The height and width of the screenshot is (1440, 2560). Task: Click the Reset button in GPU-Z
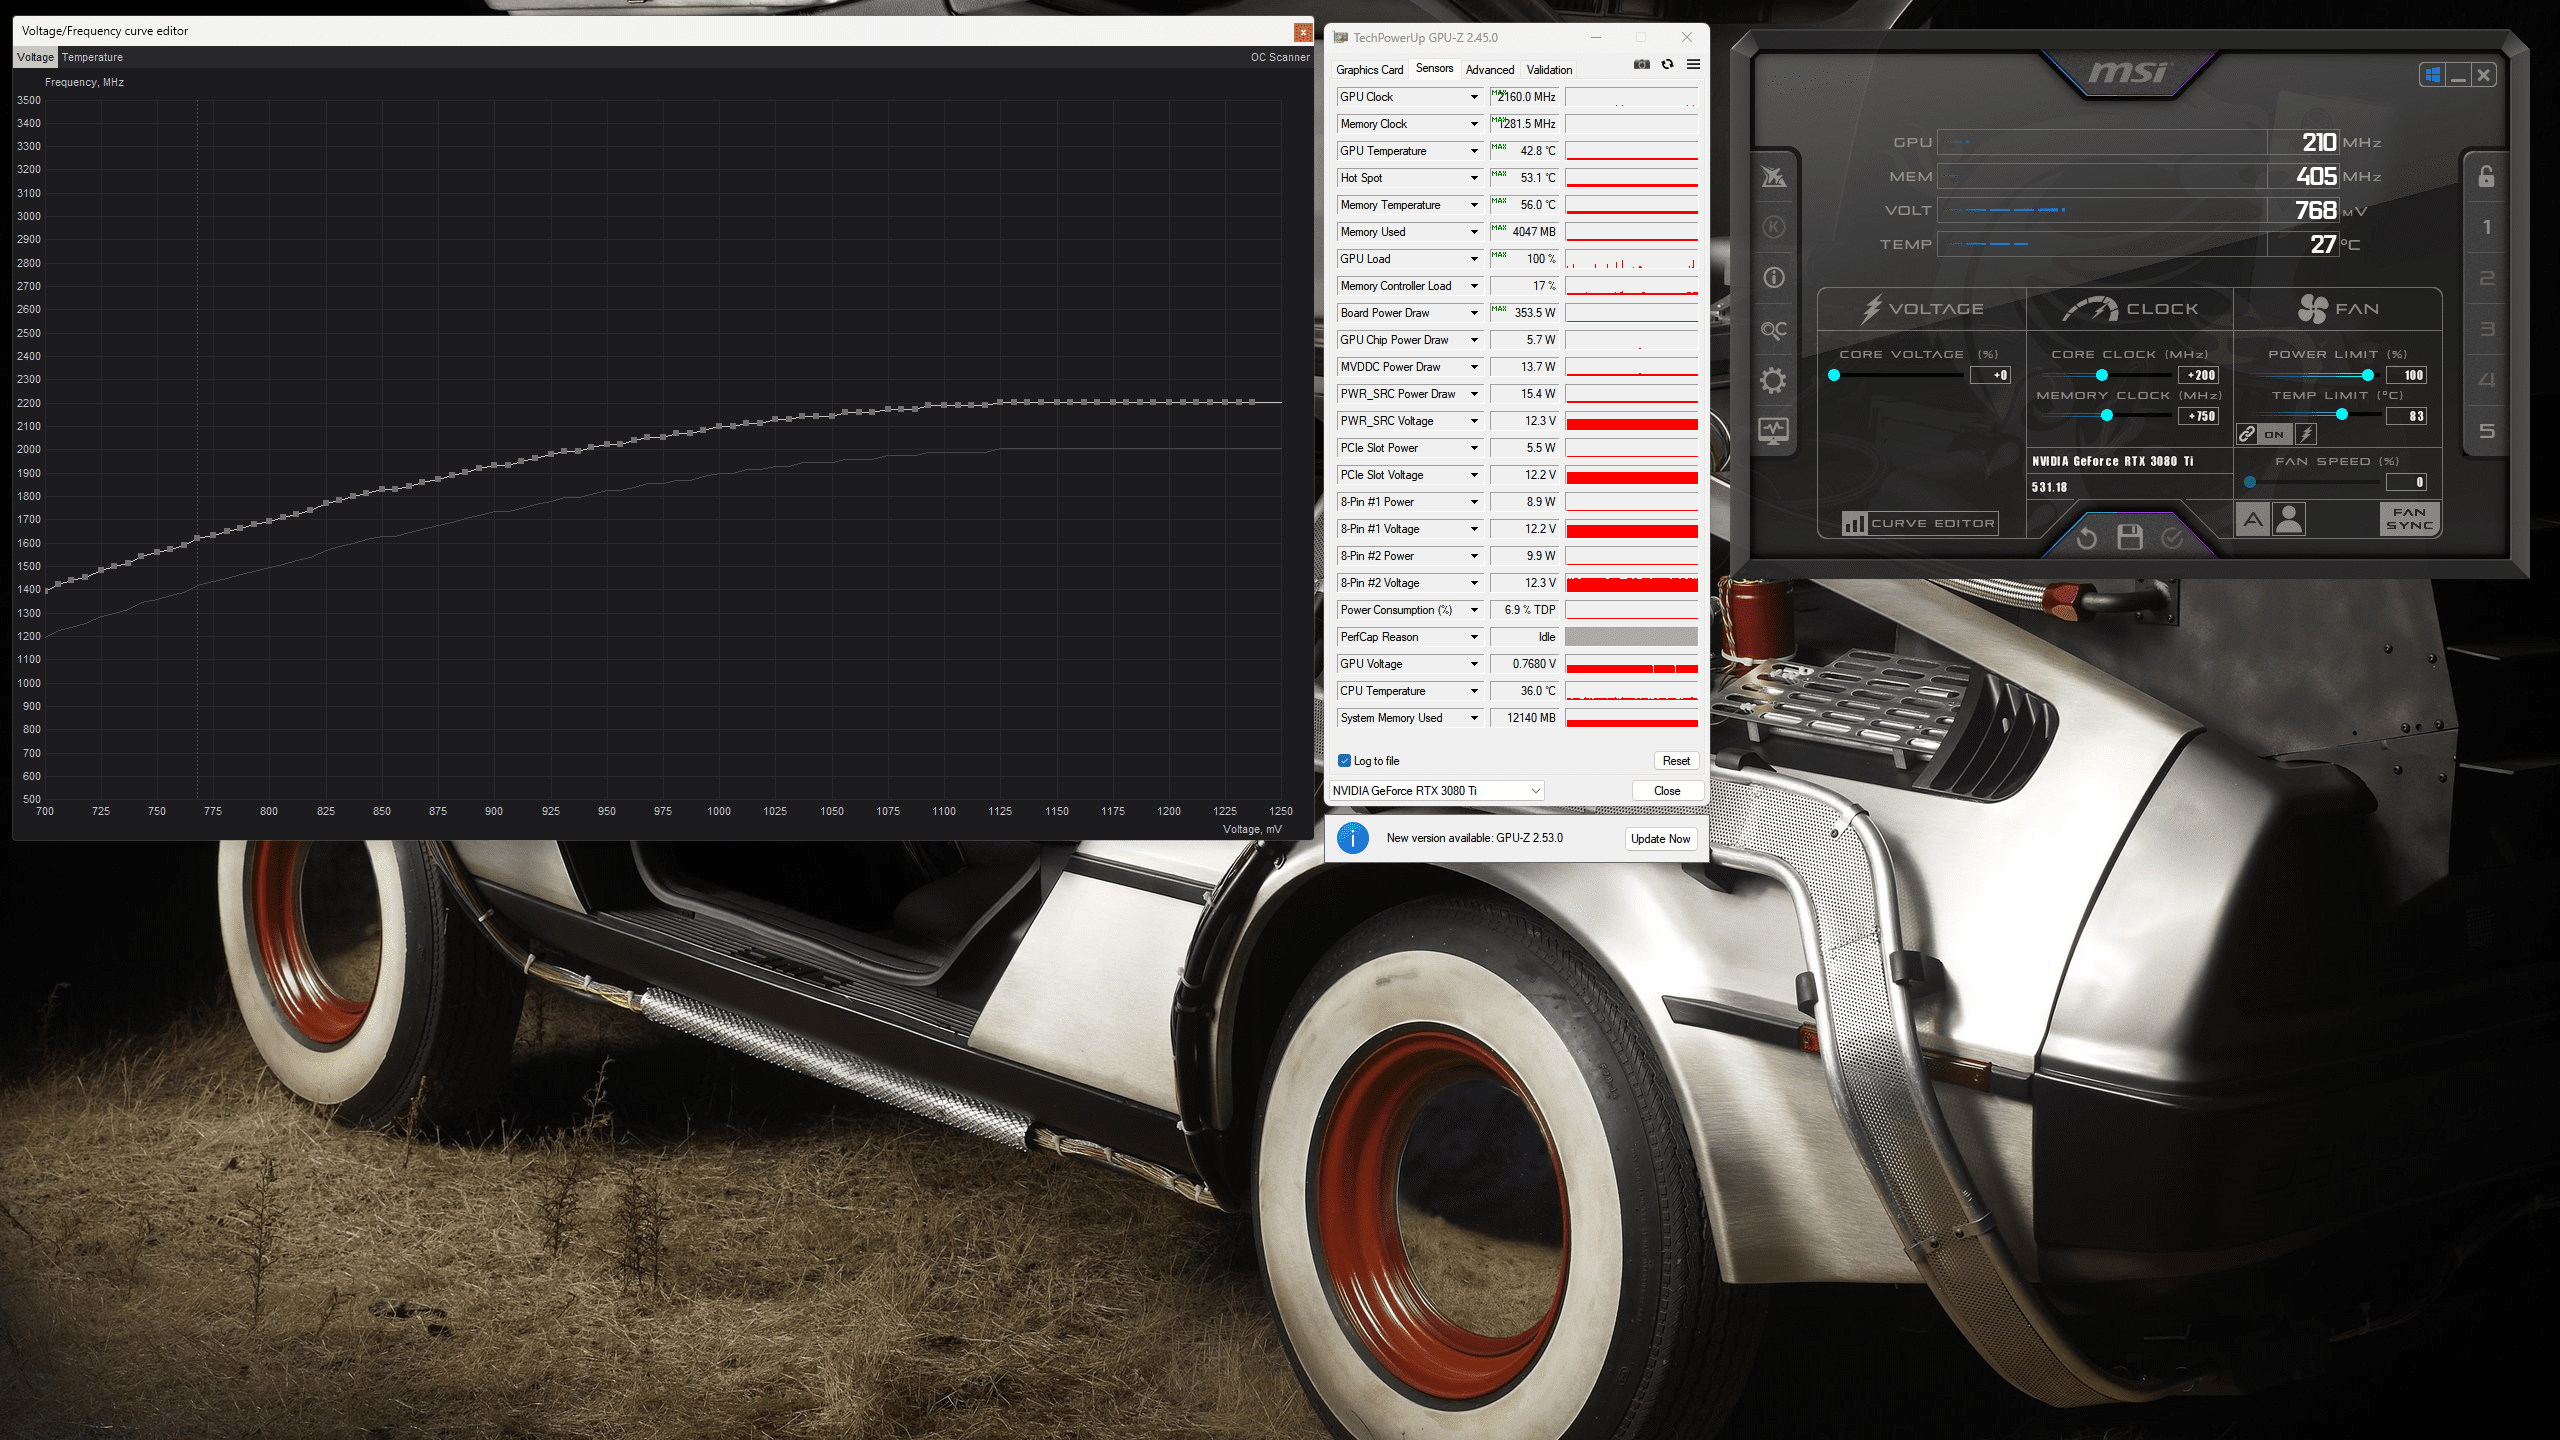coord(1676,761)
